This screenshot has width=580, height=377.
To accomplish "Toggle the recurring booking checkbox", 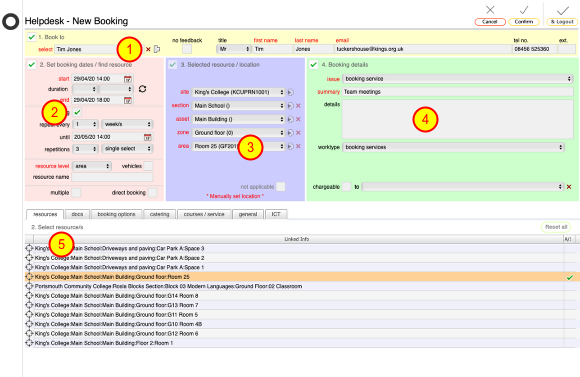I will (x=77, y=112).
